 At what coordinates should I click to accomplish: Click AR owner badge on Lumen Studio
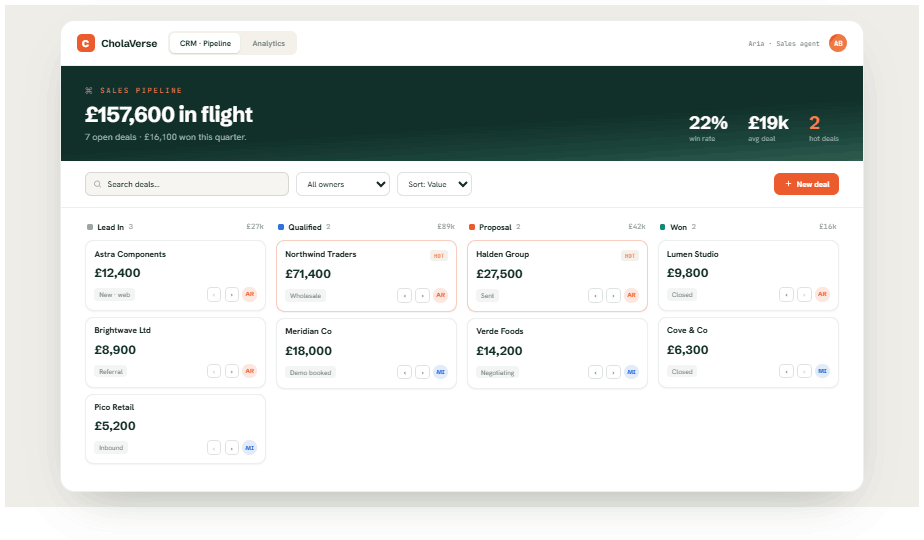click(x=822, y=294)
